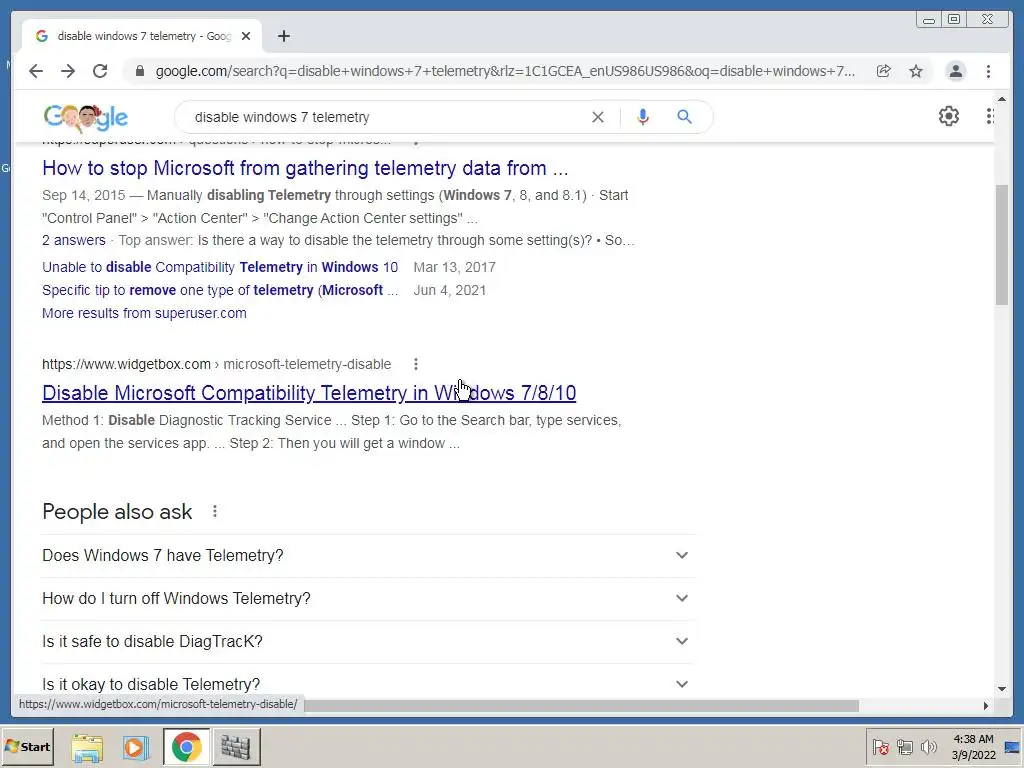Click the page scrollbar down arrow

point(1002,689)
